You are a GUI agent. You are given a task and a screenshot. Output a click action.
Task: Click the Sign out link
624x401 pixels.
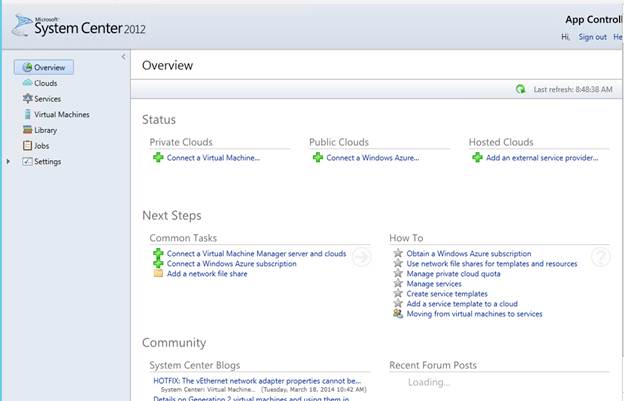pos(592,37)
